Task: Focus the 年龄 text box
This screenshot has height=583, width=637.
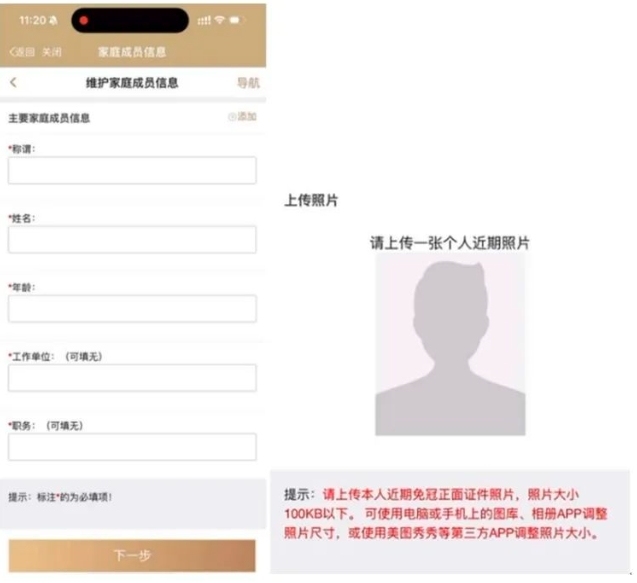Action: (132, 308)
